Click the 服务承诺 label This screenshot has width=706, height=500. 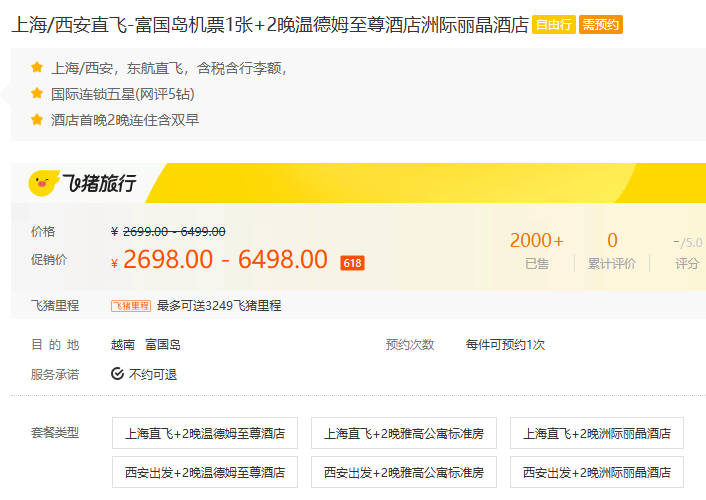[55, 374]
